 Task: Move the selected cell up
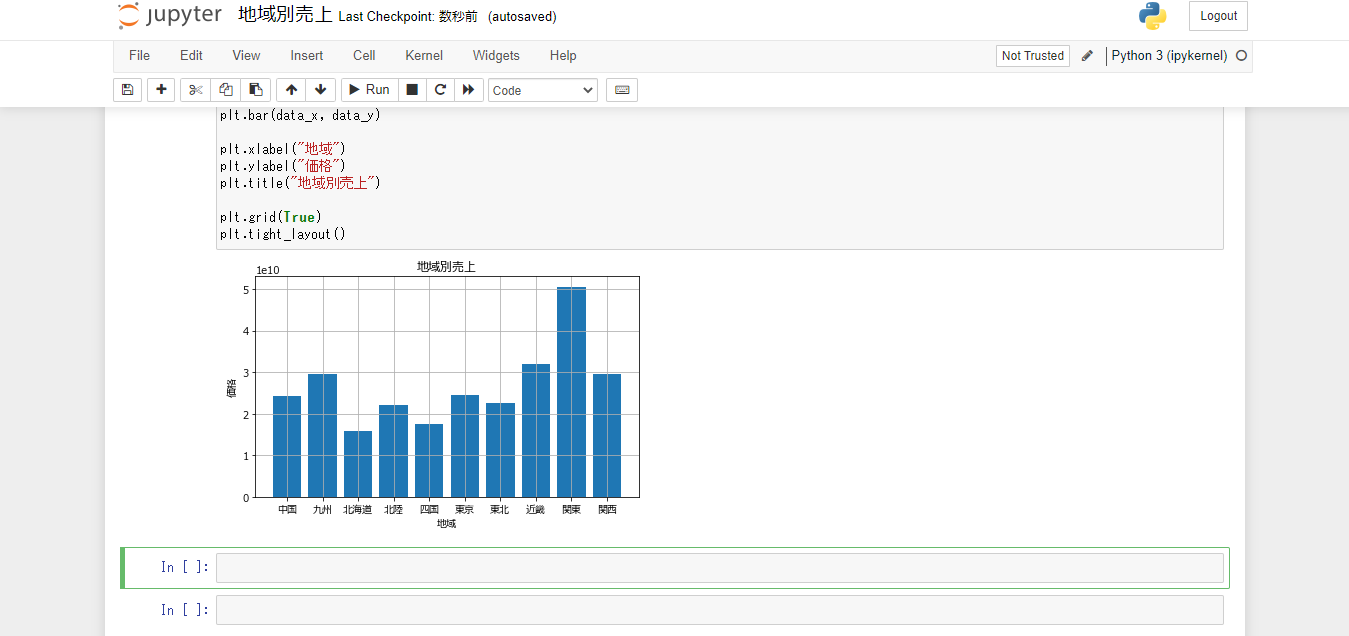(290, 89)
